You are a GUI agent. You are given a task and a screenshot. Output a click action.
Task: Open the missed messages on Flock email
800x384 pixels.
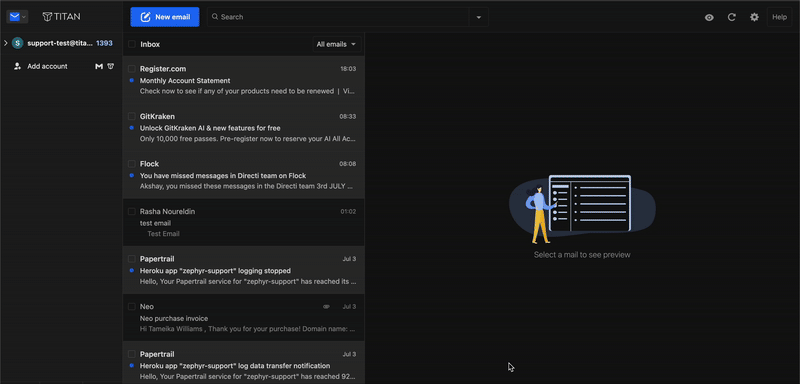pos(244,175)
